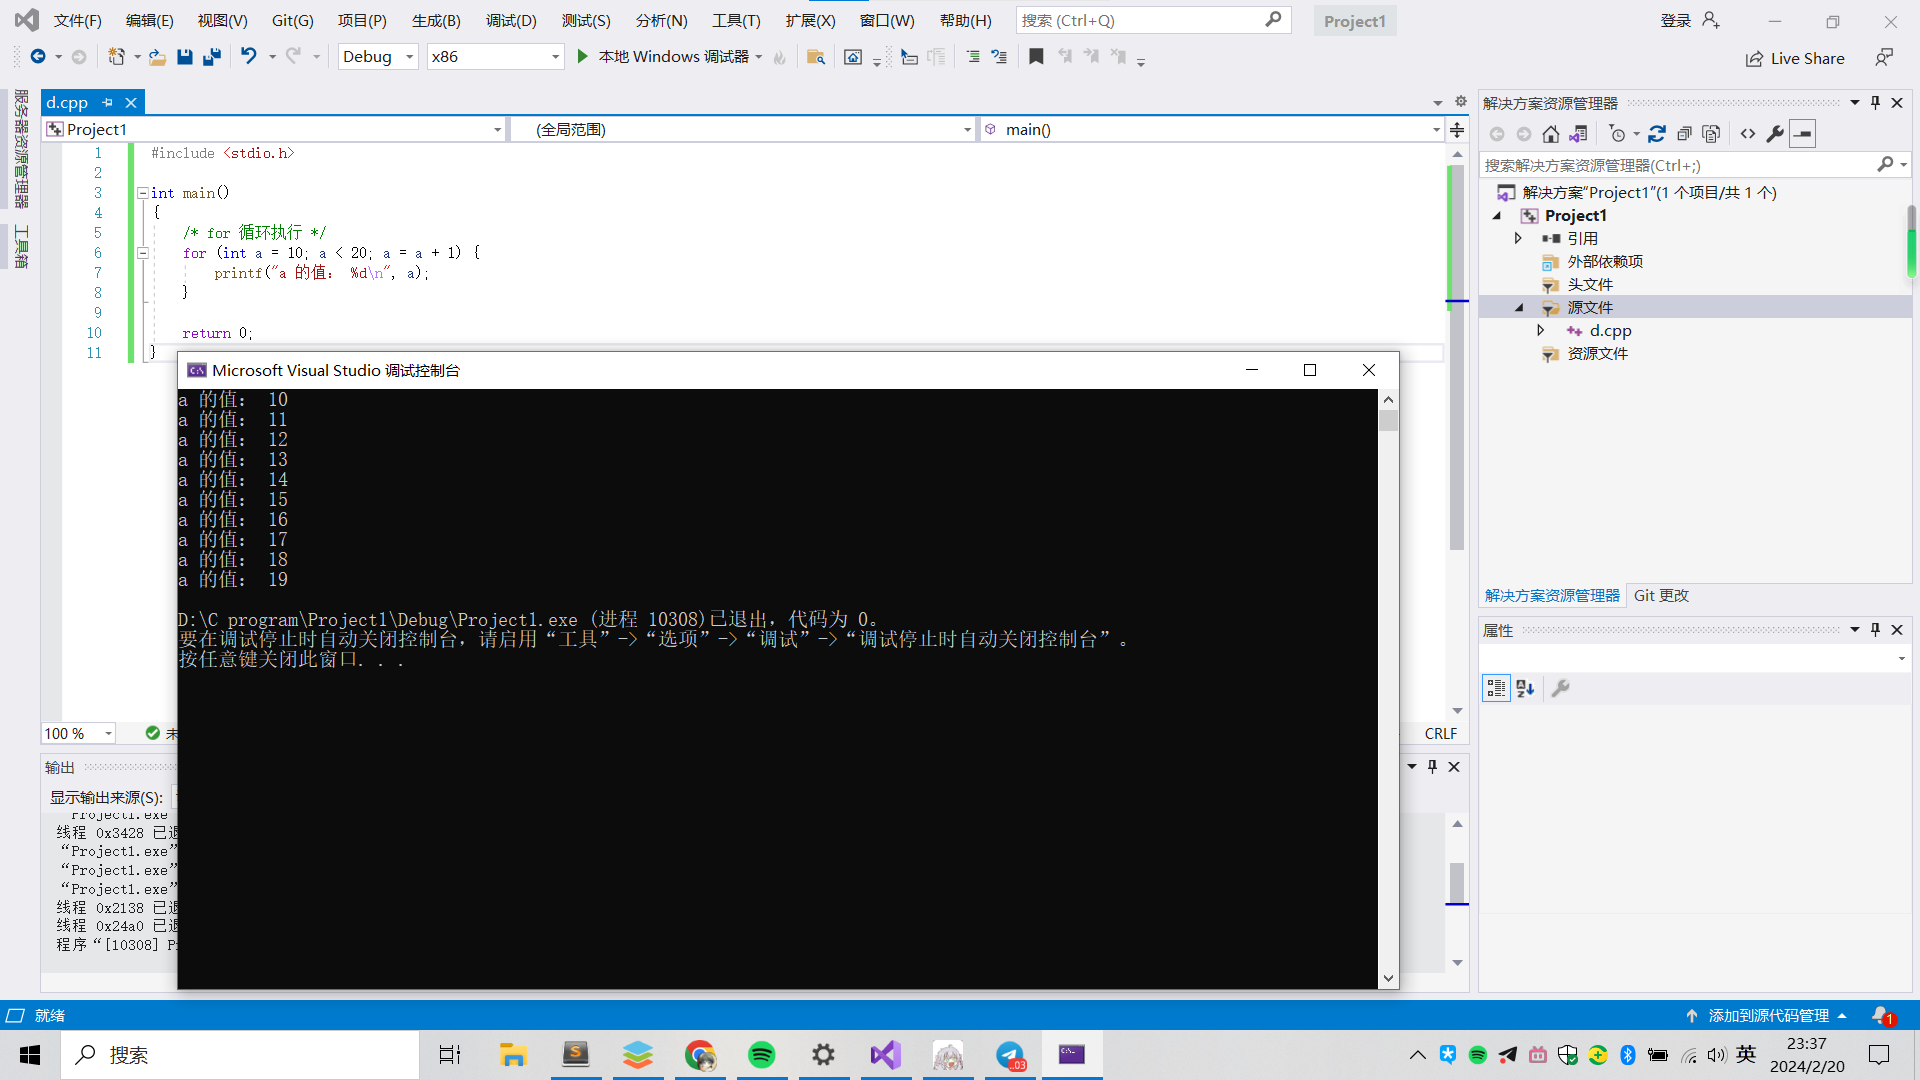The height and width of the screenshot is (1080, 1920).
Task: Click the 搜索 (Ctrl+Q) search box
Action: point(1153,20)
